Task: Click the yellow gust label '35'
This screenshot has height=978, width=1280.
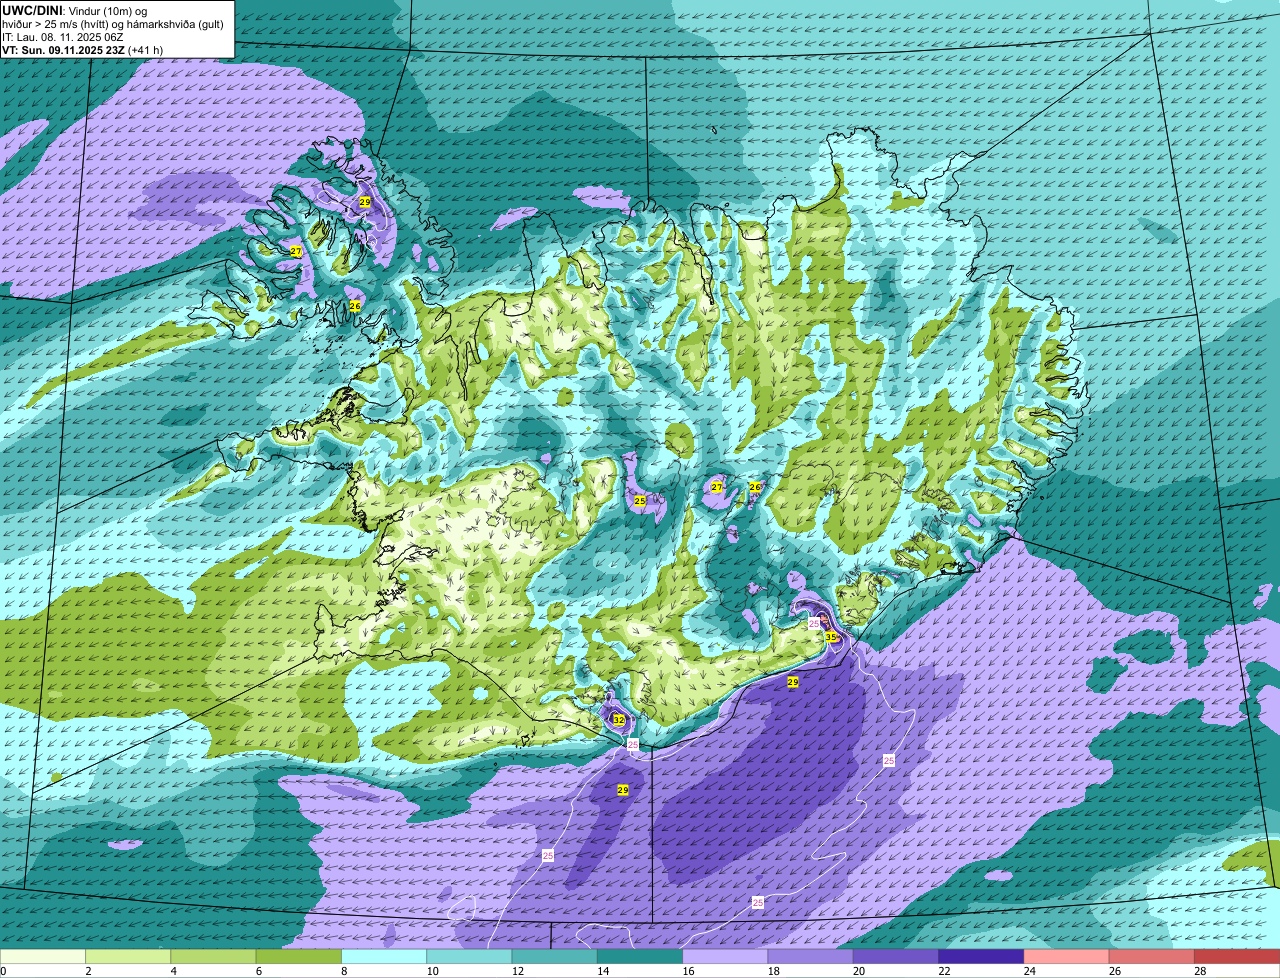Action: [x=830, y=636]
